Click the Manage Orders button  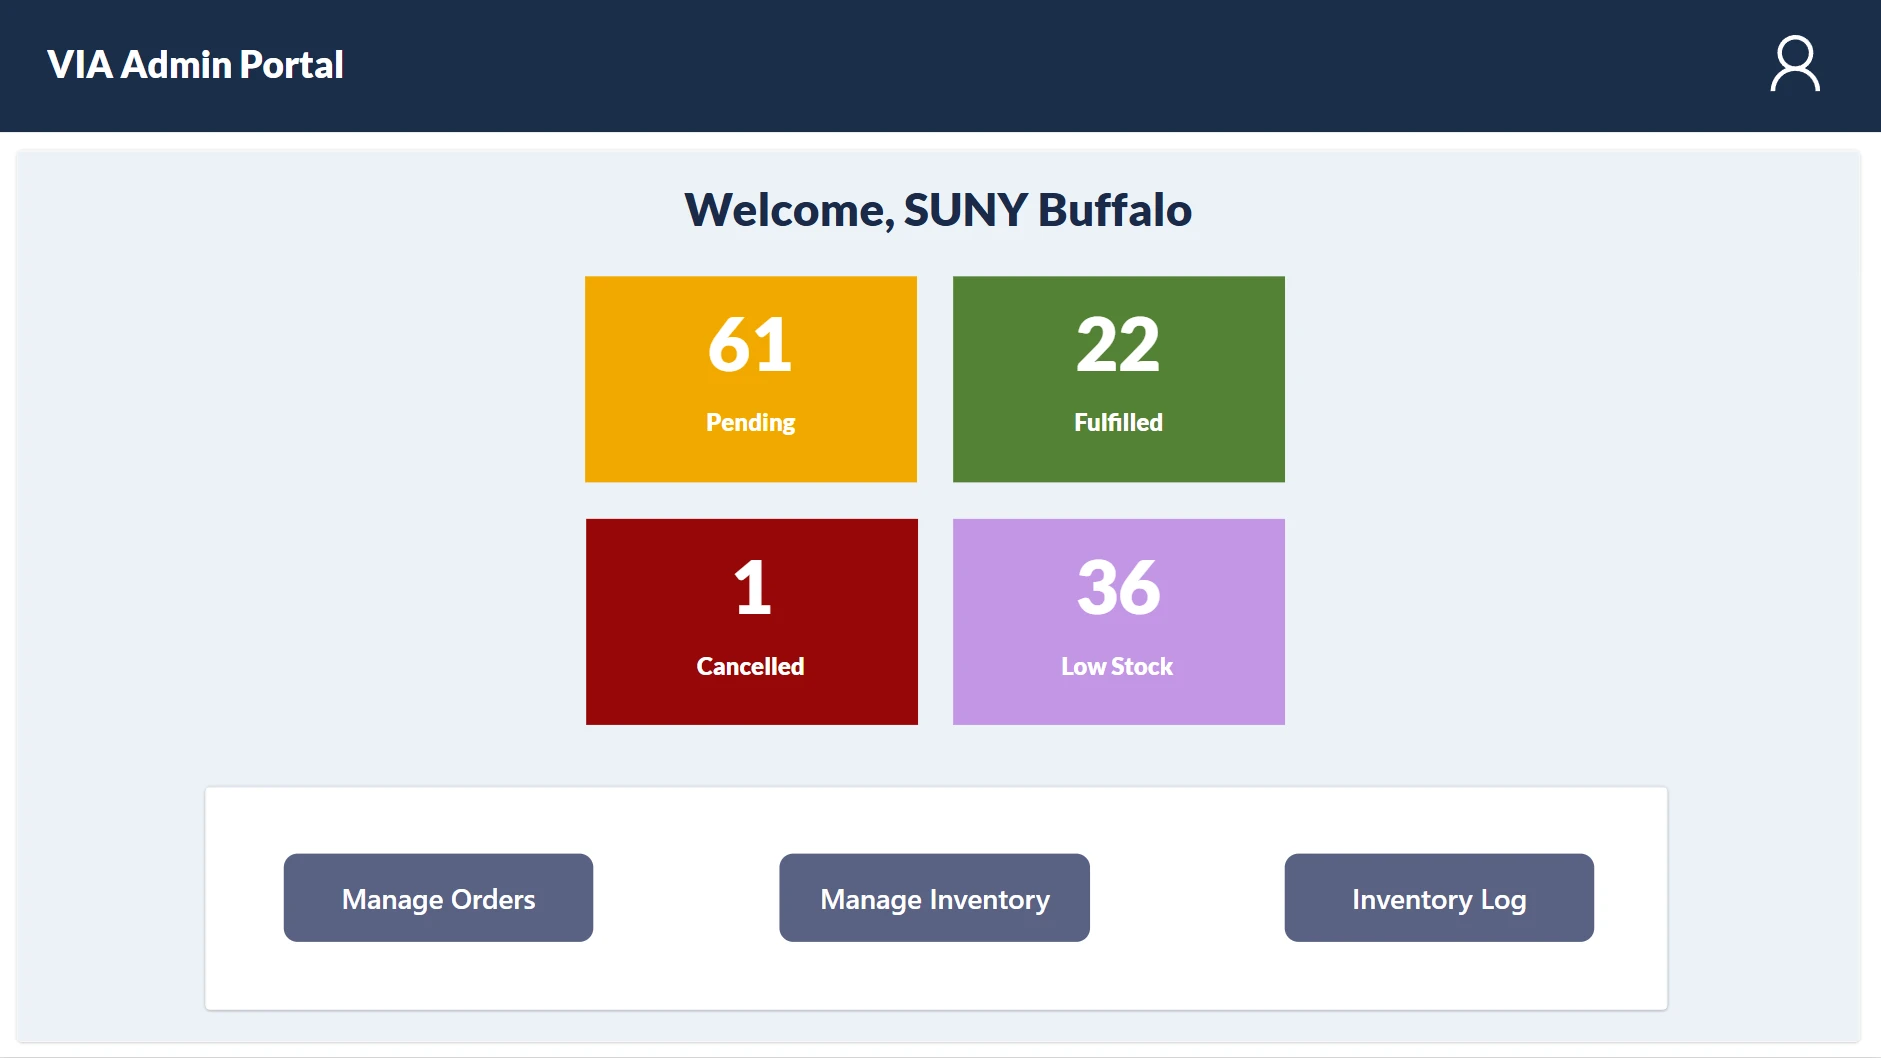pos(438,897)
